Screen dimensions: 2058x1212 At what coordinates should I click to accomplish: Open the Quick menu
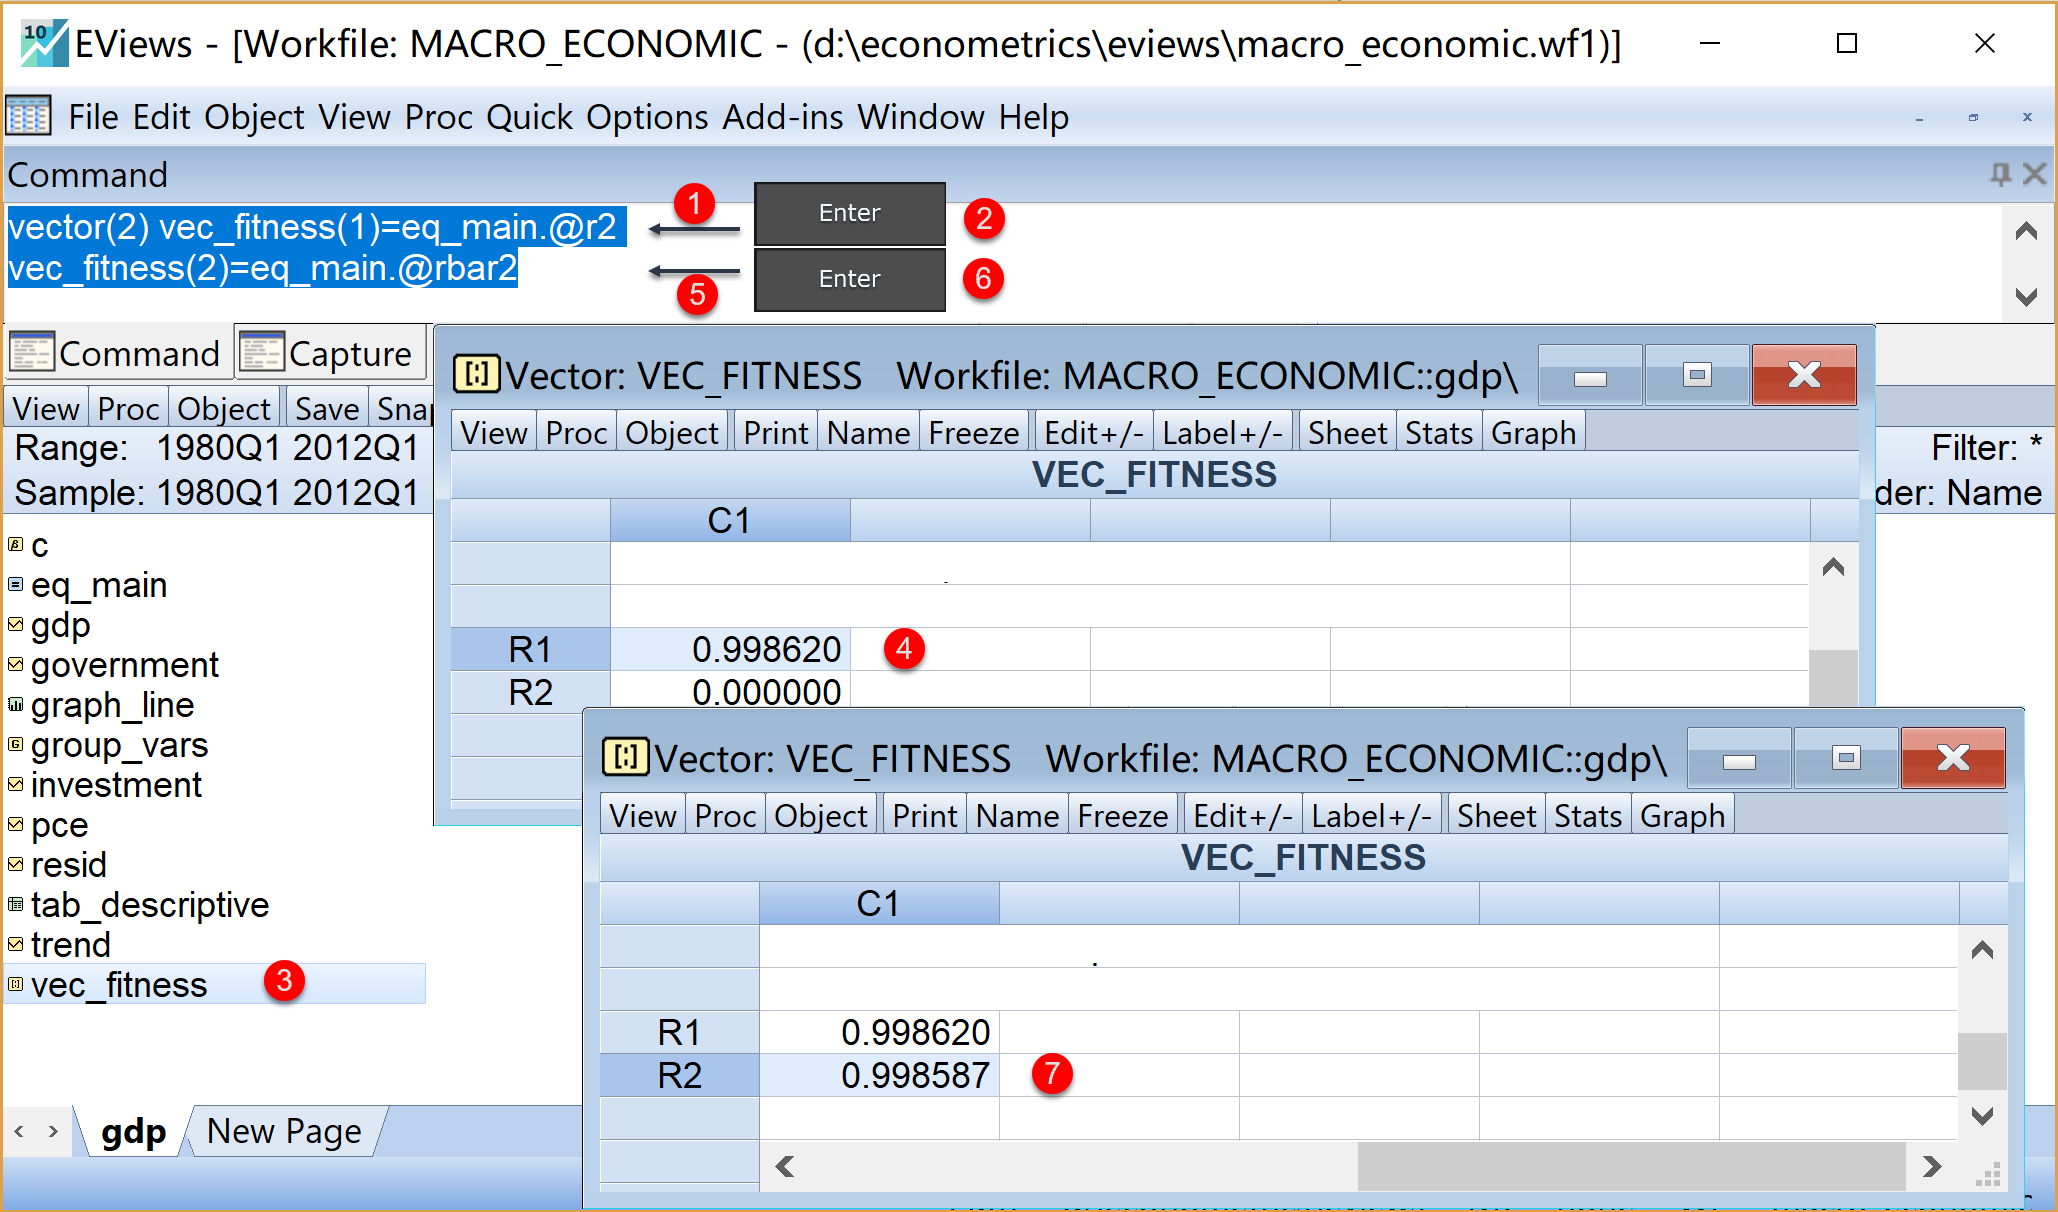529,117
